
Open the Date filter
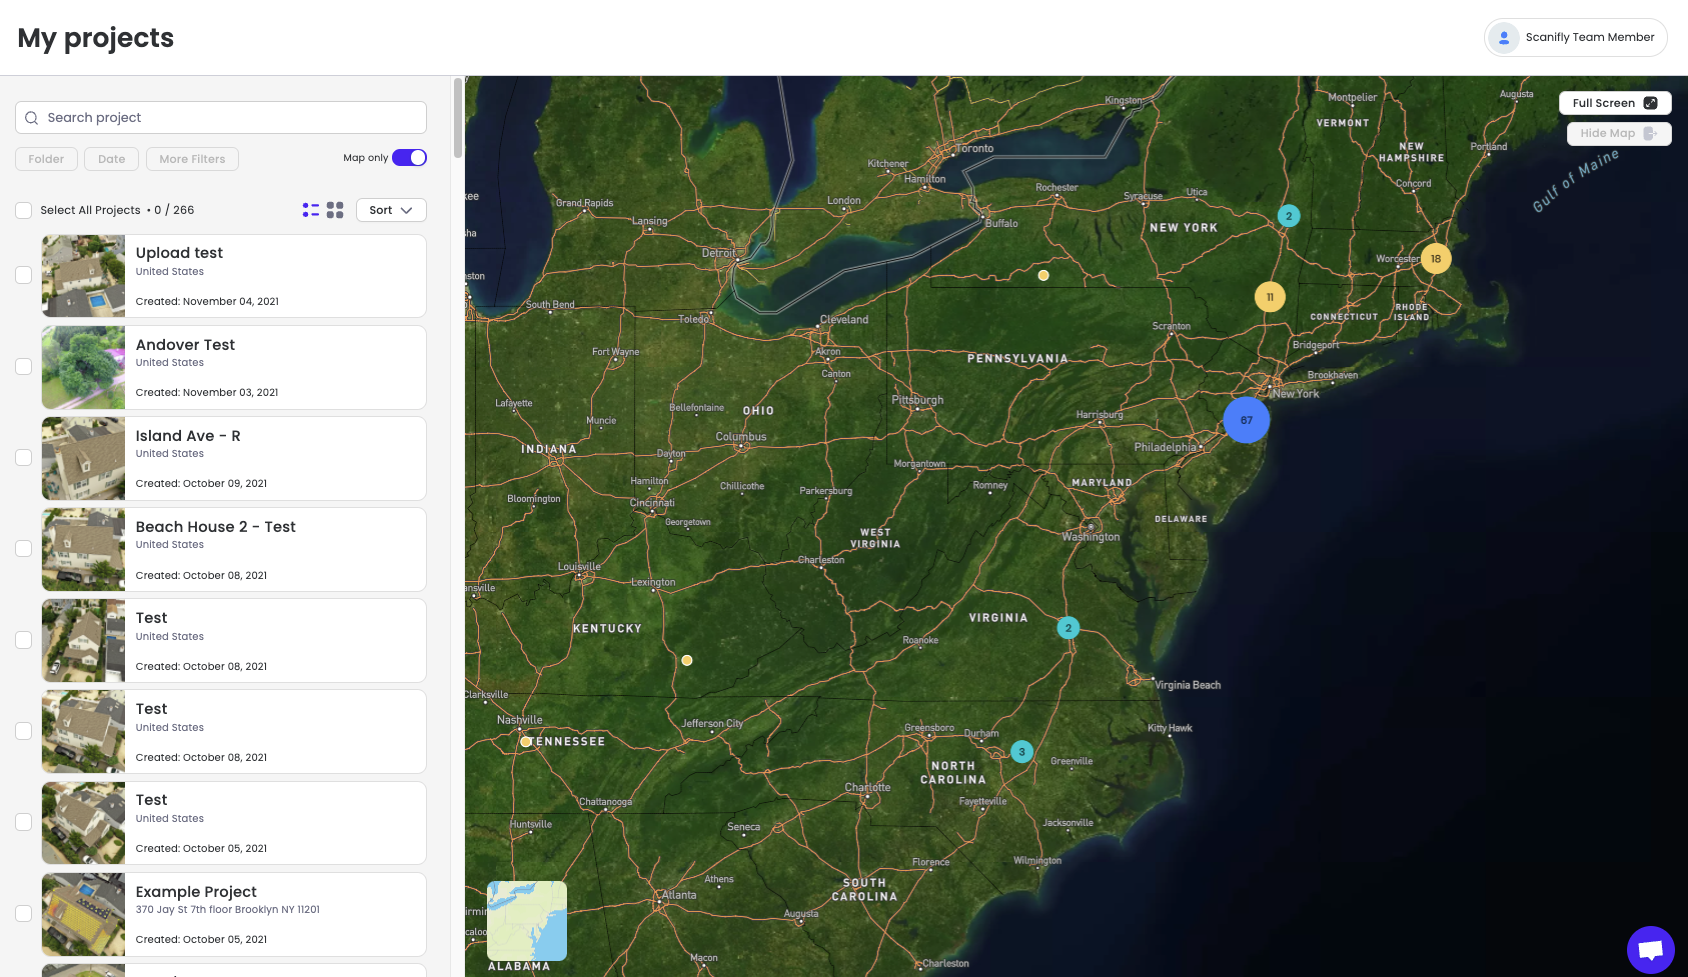tap(112, 159)
